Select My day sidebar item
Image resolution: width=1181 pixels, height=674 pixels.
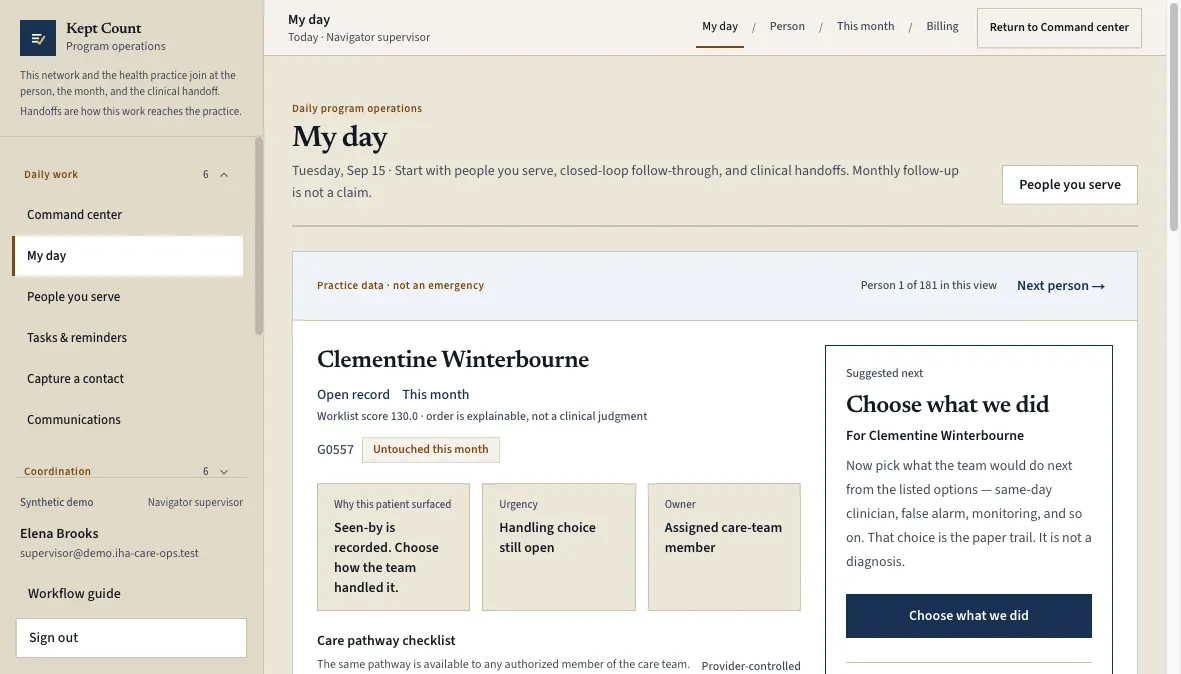tap(128, 256)
